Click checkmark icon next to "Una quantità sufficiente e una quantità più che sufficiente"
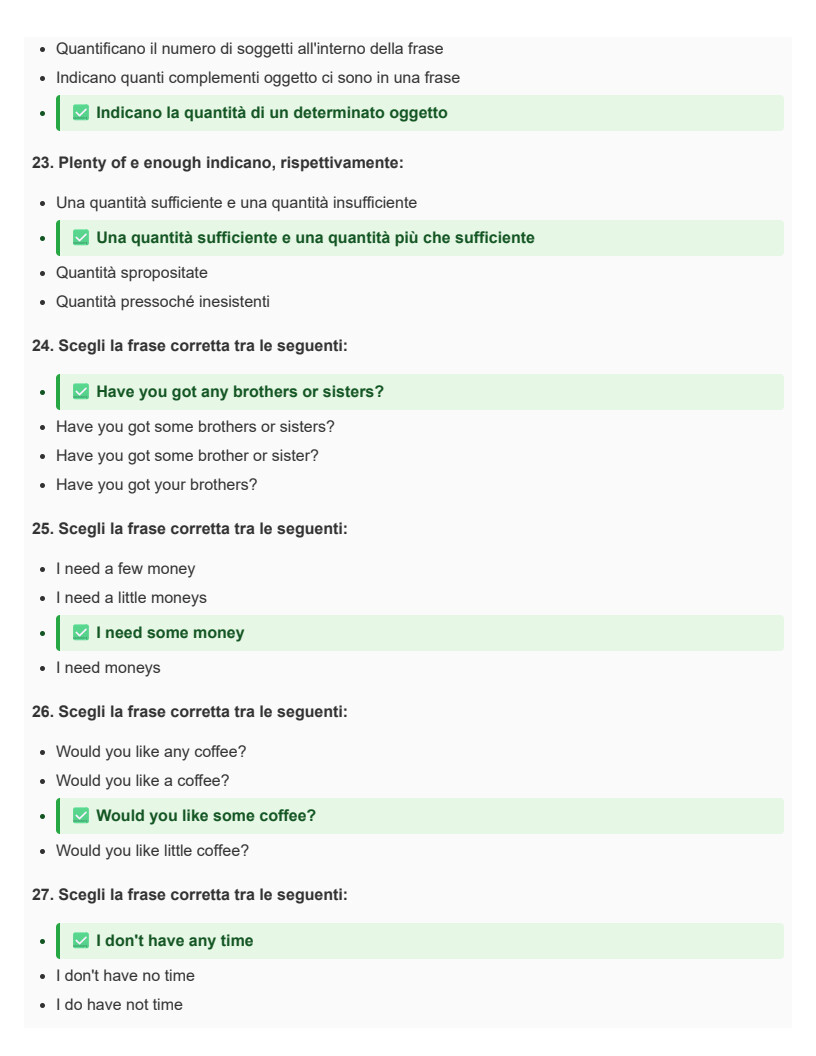The image size is (816, 1056). [x=81, y=238]
